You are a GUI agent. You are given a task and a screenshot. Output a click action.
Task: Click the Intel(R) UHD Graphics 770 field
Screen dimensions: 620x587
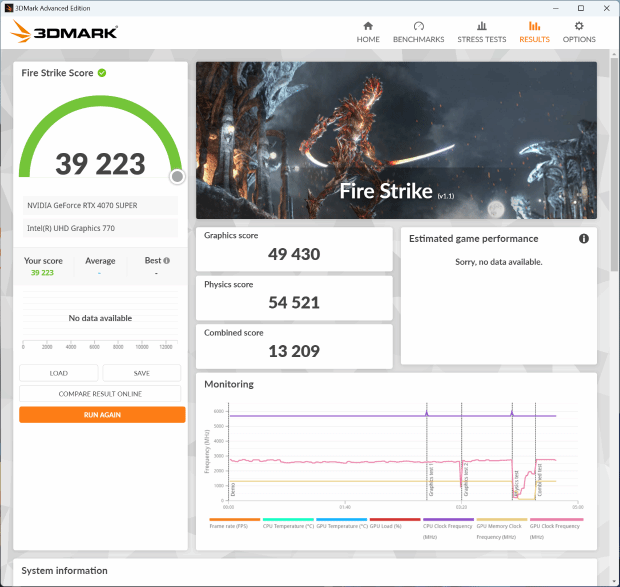100,228
